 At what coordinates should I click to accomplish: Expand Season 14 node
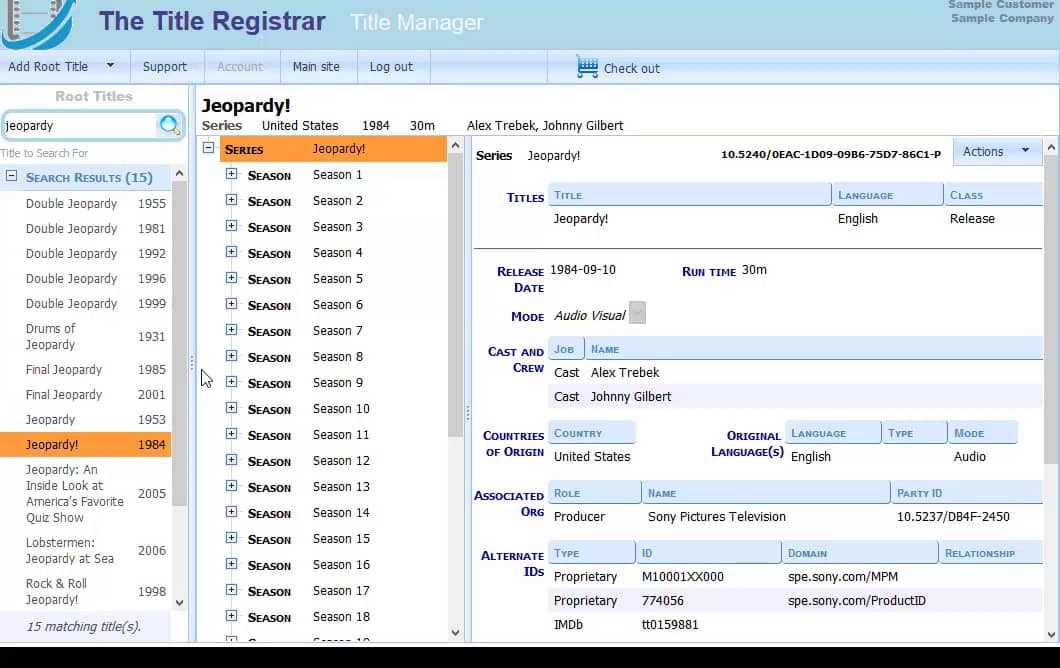(x=231, y=512)
